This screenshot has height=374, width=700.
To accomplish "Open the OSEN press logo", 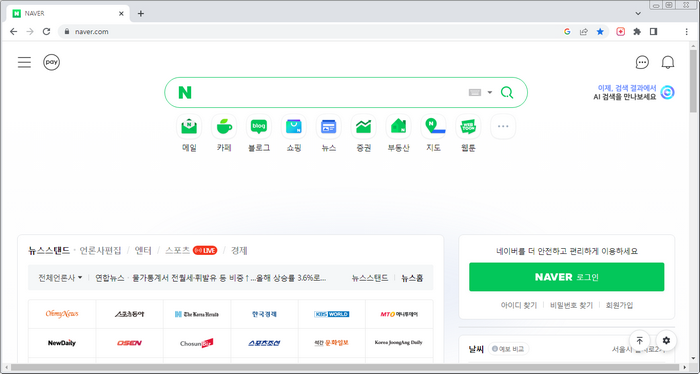I will [x=129, y=343].
